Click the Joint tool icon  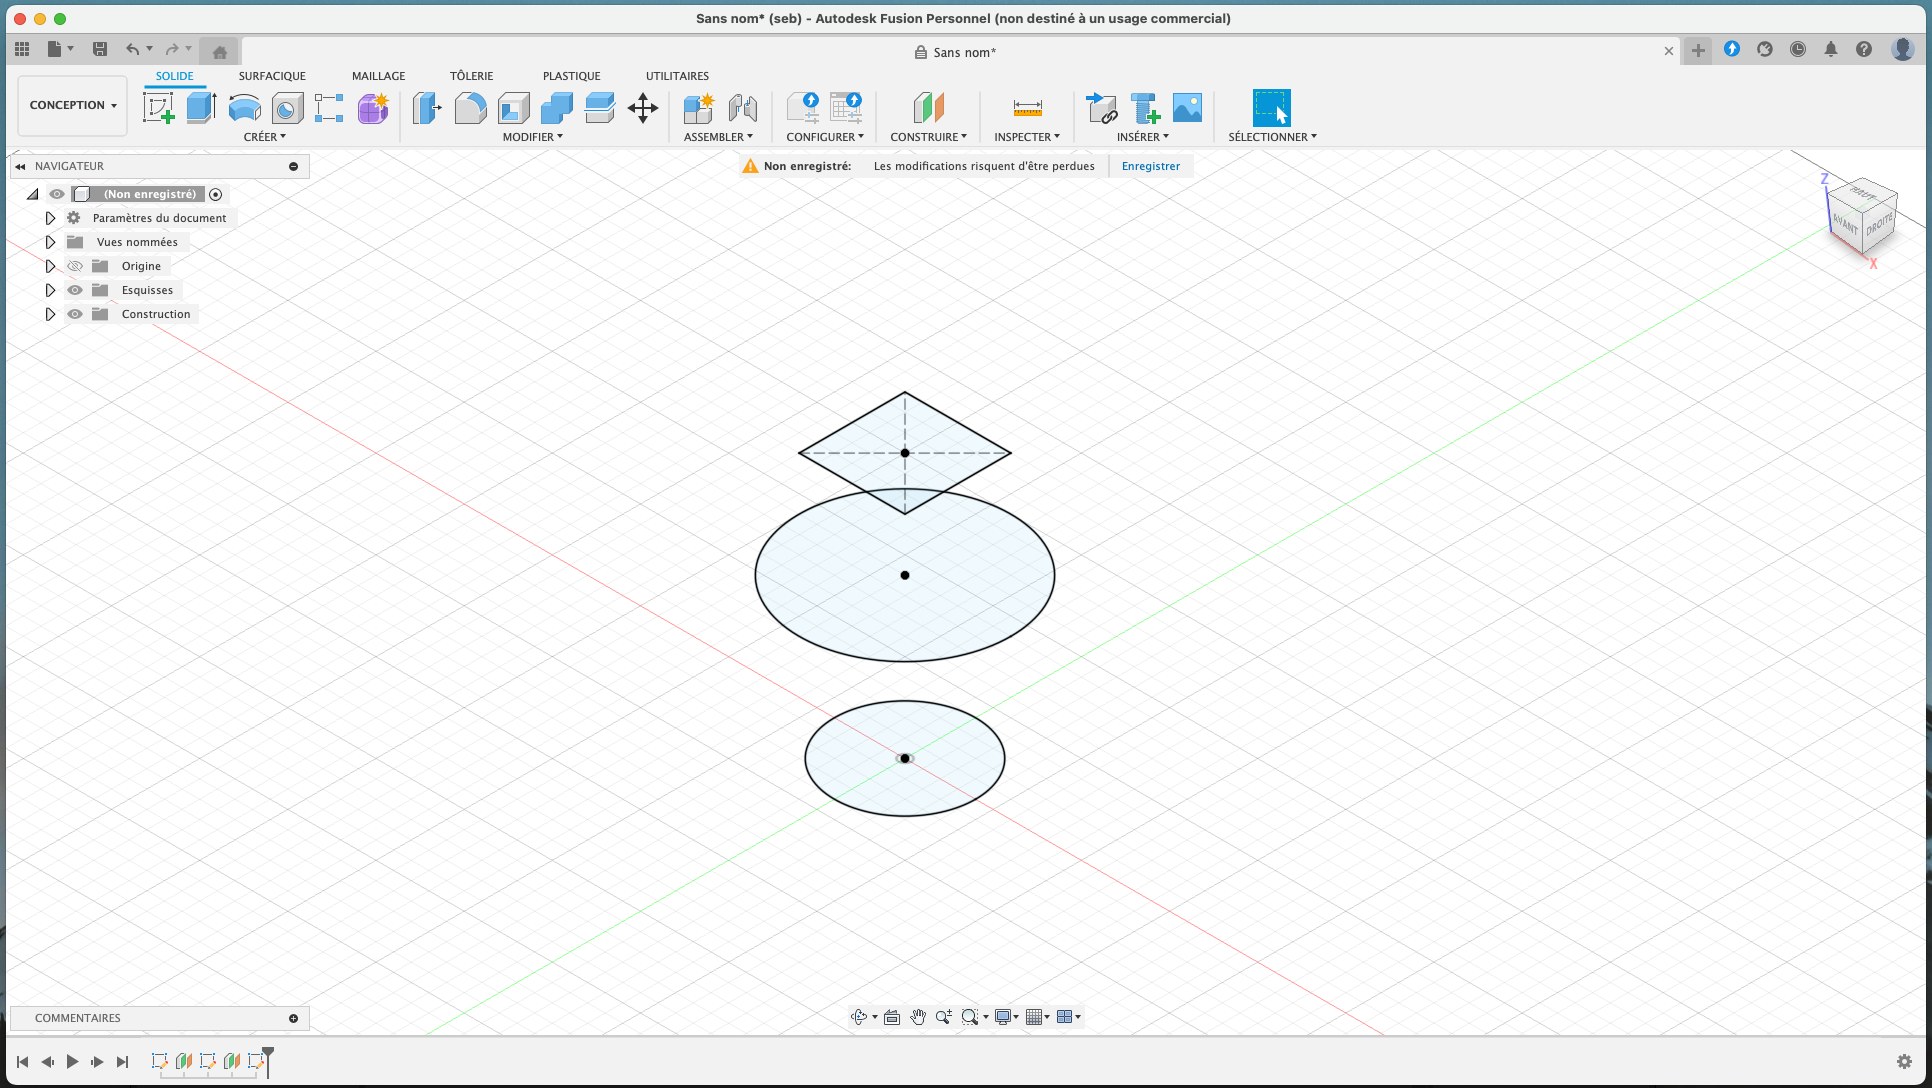(742, 108)
